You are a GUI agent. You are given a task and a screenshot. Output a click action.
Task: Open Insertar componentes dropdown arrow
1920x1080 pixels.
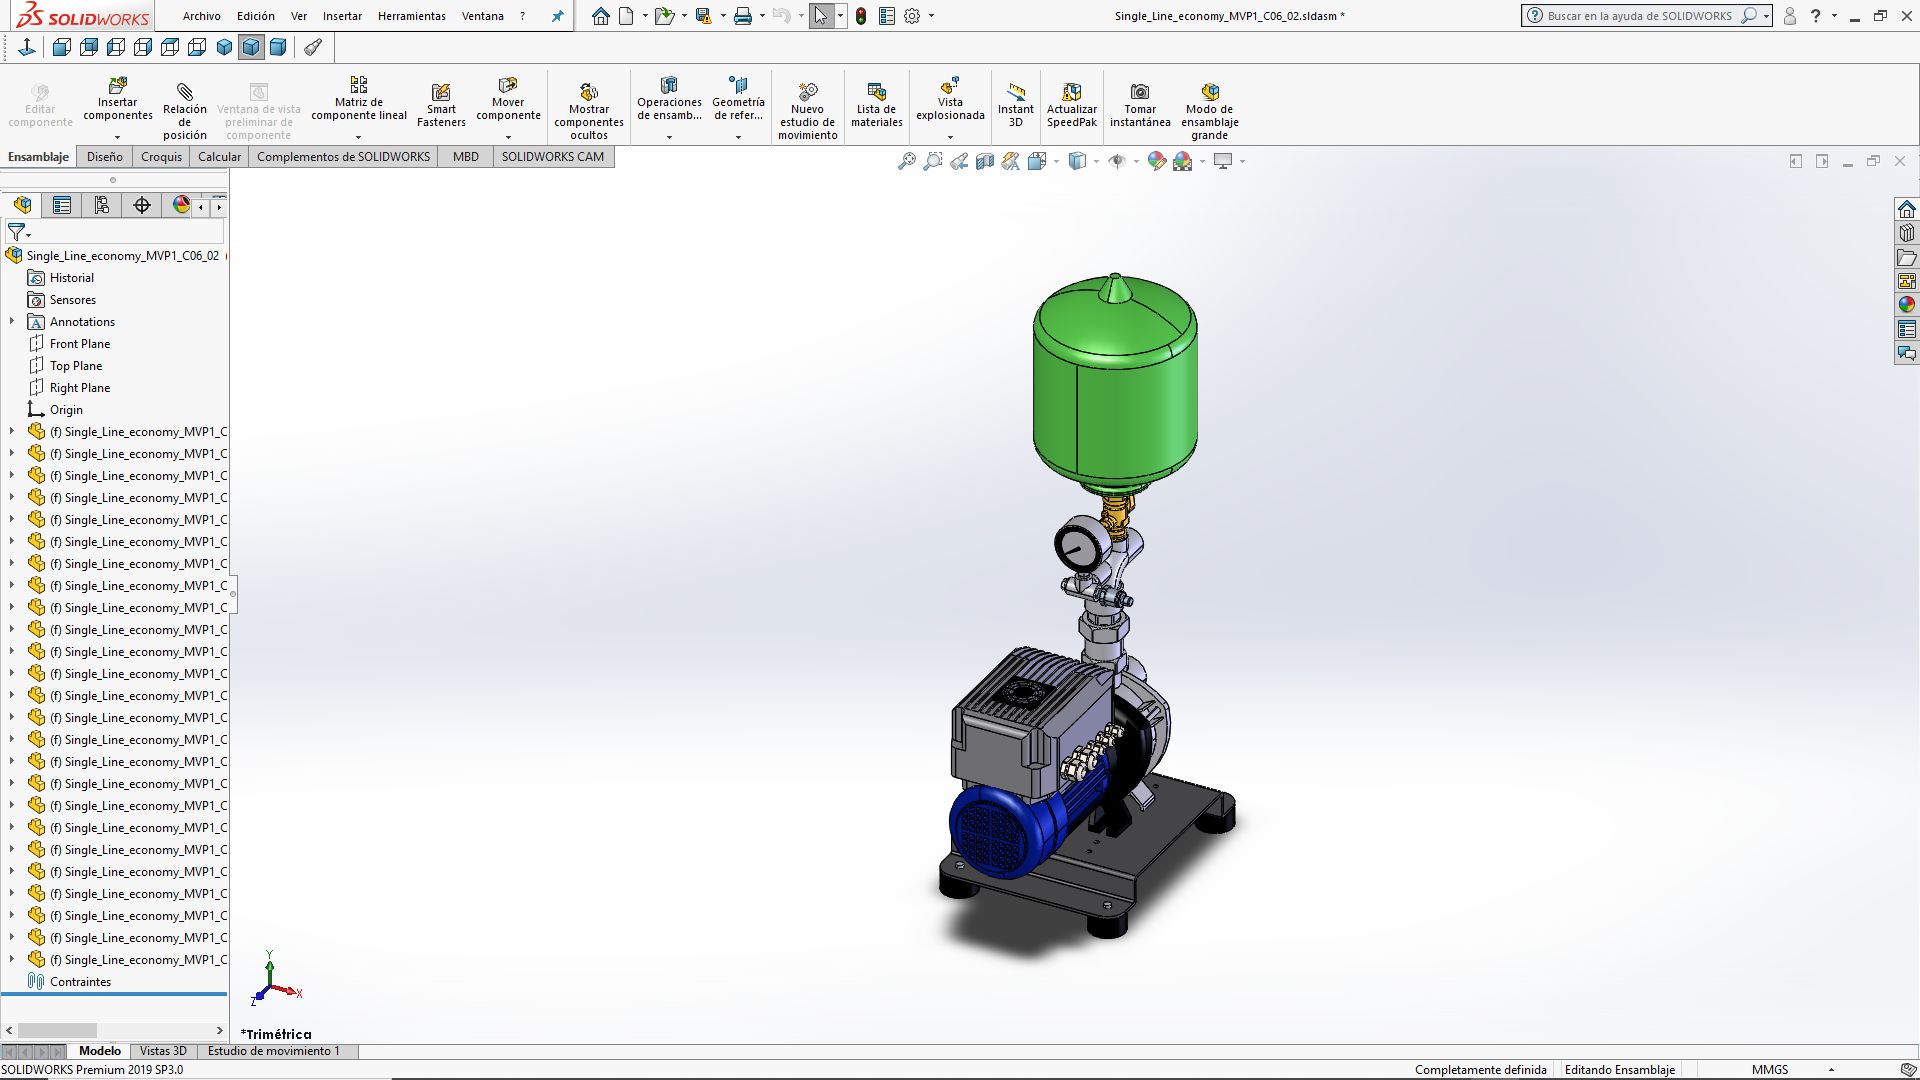[x=117, y=137]
